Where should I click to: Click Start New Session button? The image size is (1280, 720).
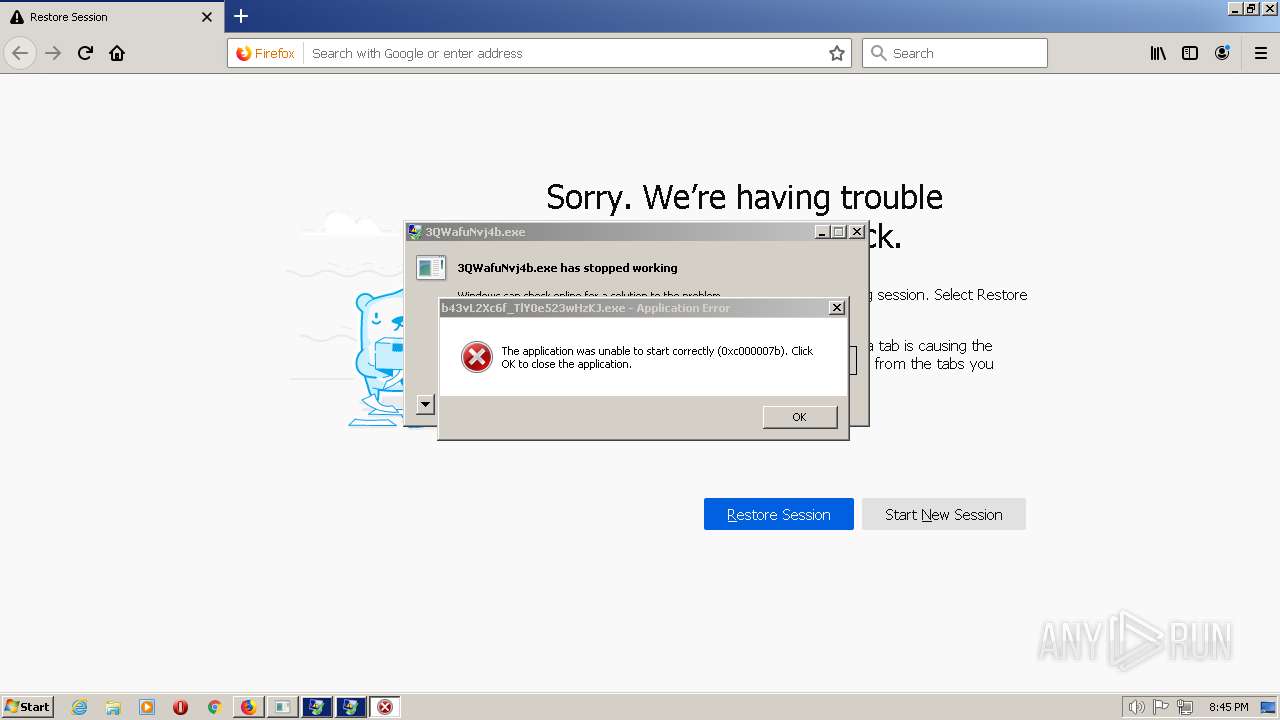(944, 514)
